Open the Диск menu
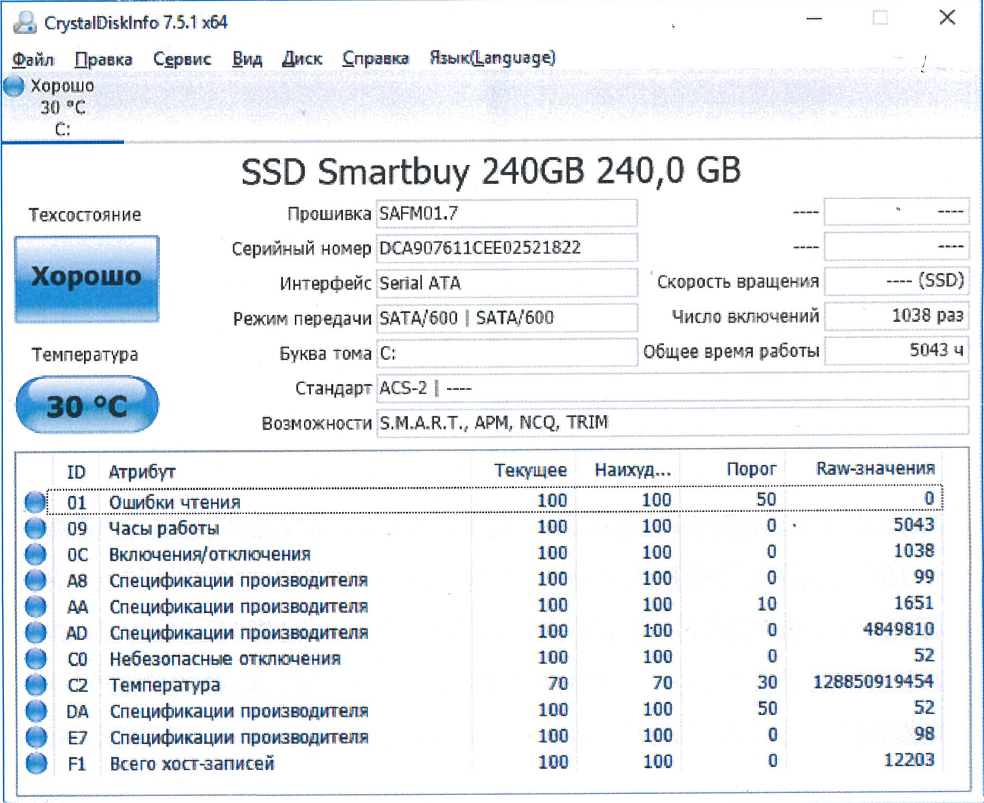The image size is (984, 803). coord(302,59)
